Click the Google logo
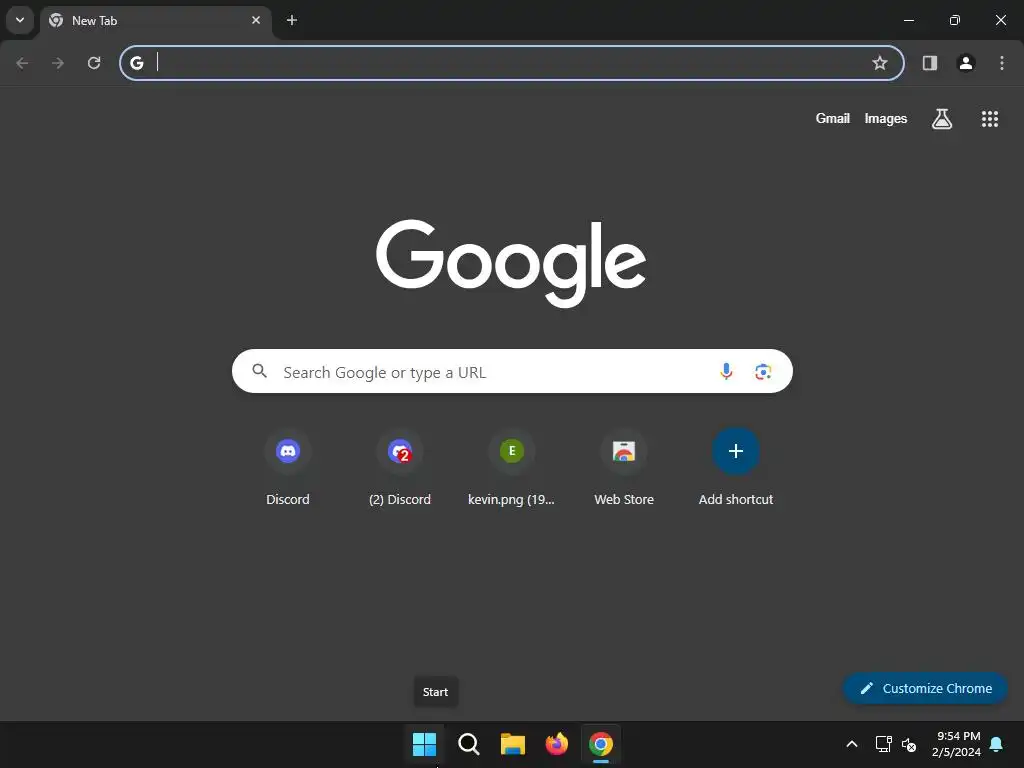This screenshot has height=768, width=1024. click(511, 263)
